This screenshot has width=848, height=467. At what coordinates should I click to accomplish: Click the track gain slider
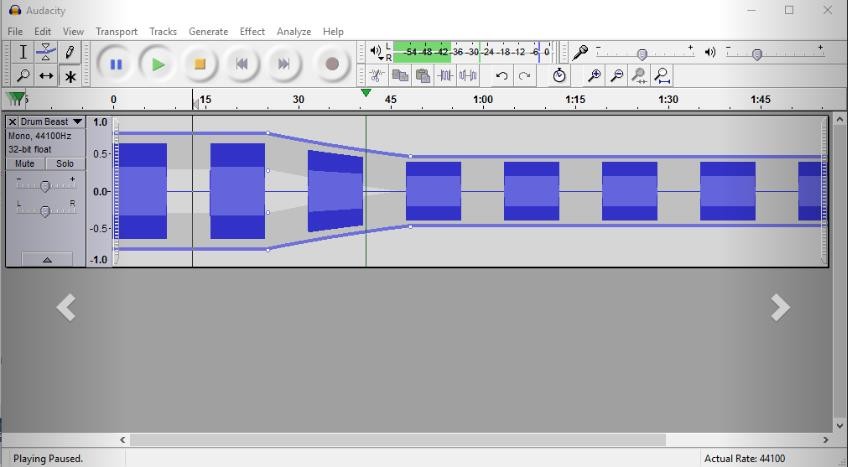coord(45,186)
